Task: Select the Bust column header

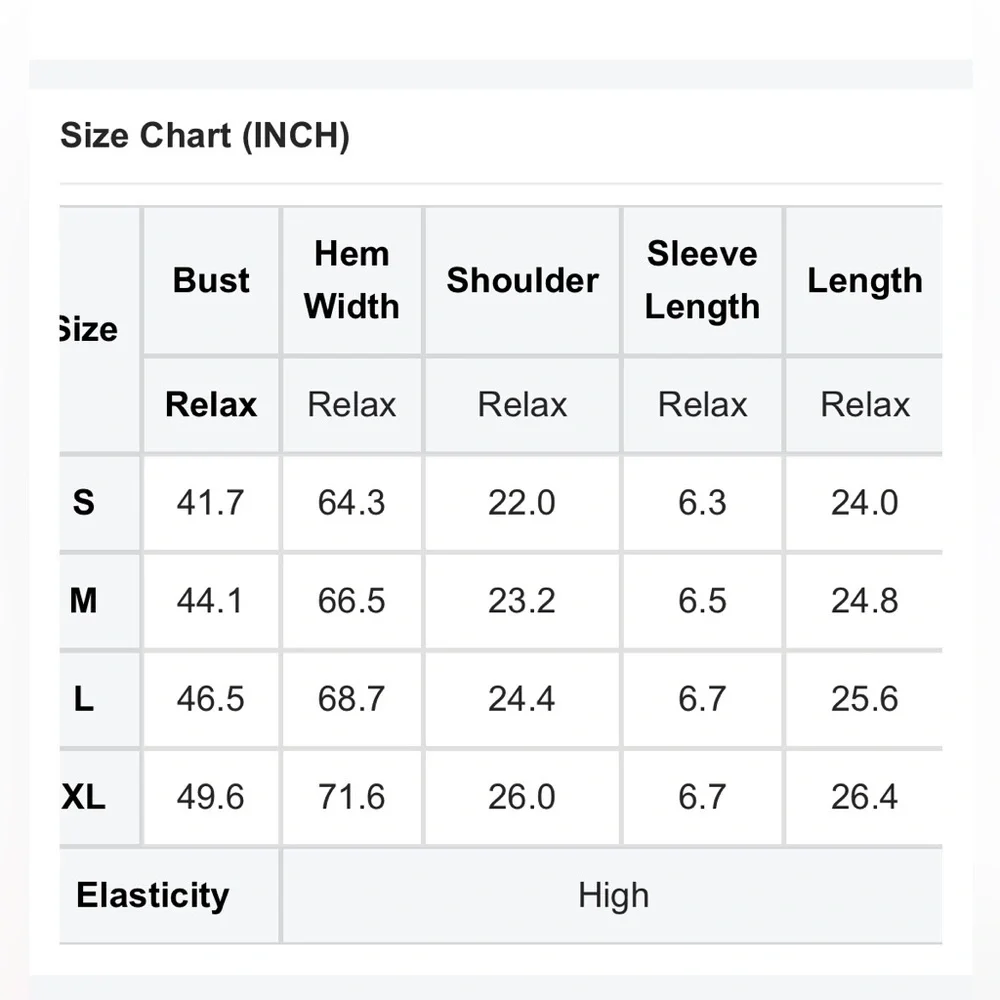Action: tap(211, 280)
